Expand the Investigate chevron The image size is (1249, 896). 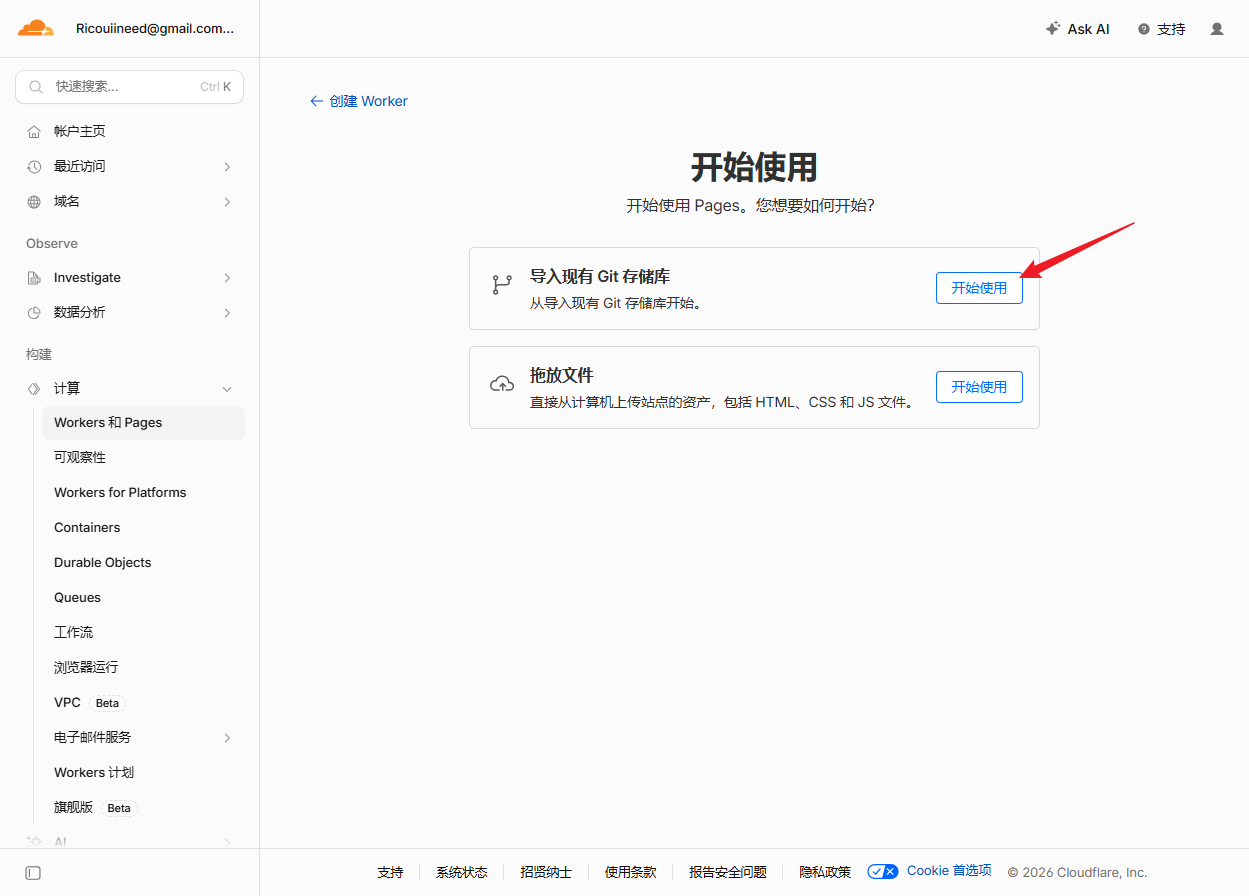(227, 277)
